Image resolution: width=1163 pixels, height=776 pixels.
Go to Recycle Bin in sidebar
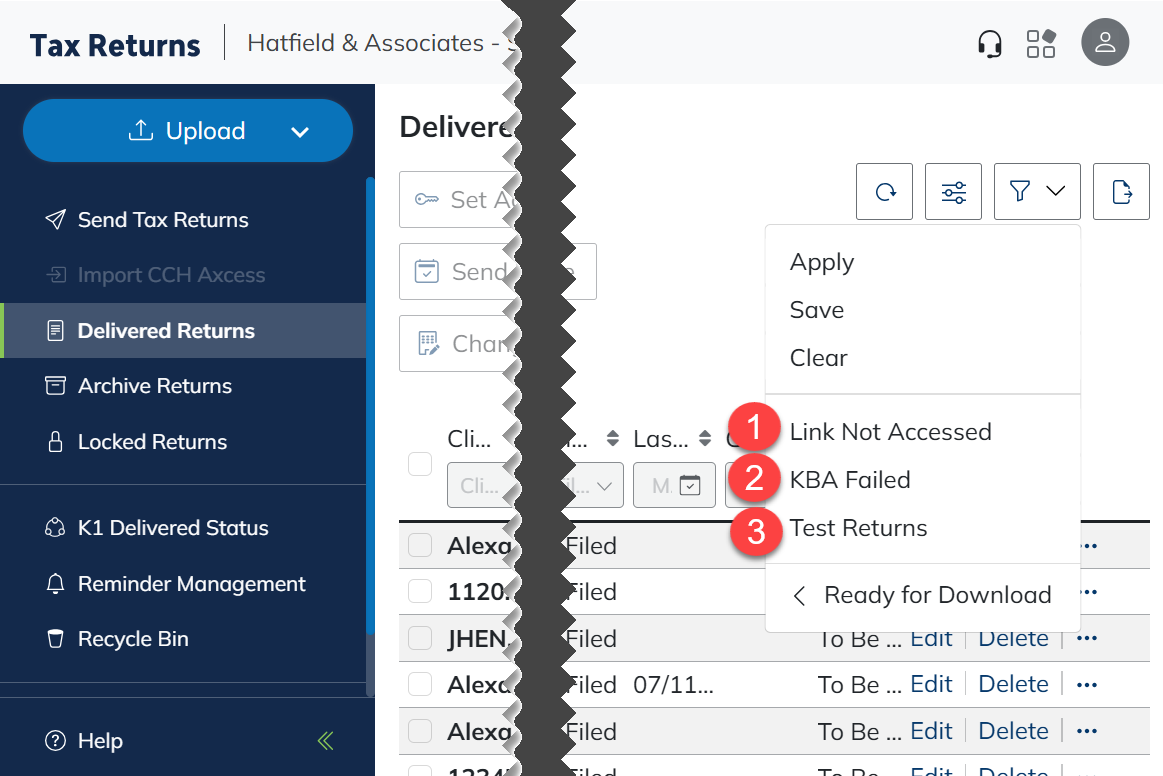pyautogui.click(x=133, y=639)
